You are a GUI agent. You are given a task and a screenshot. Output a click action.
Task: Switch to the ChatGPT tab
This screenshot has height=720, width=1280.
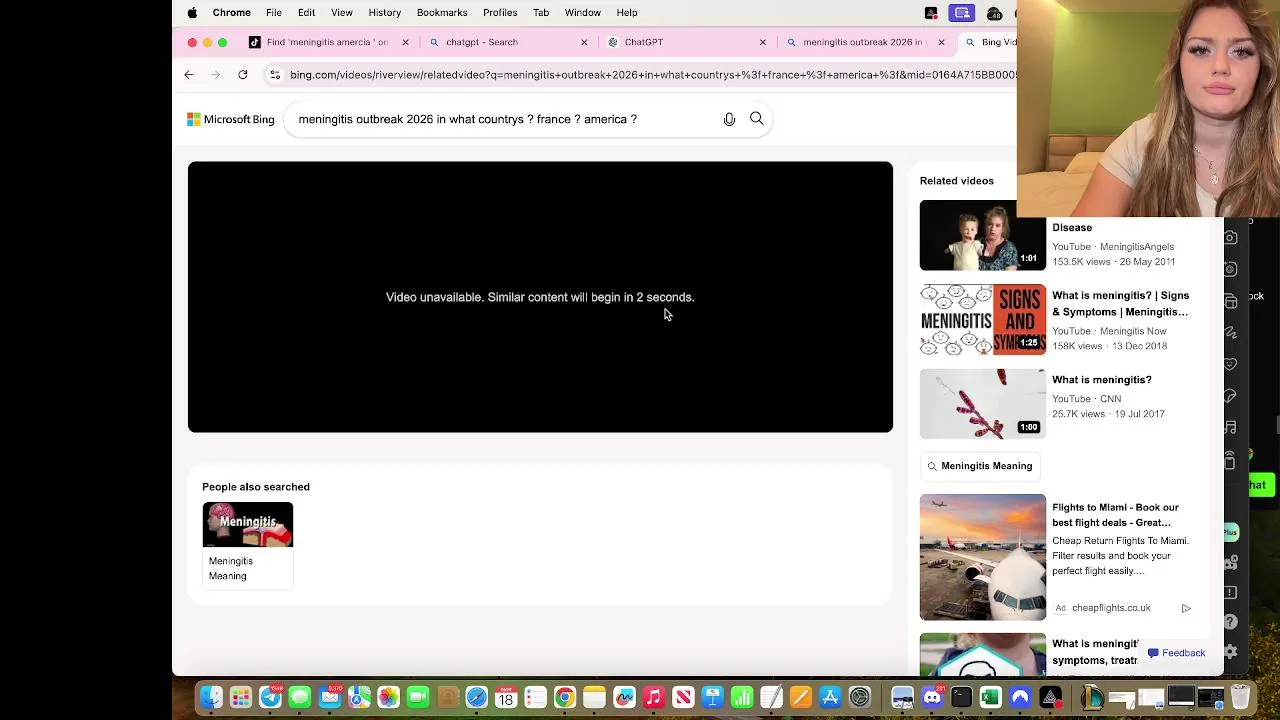(x=685, y=42)
